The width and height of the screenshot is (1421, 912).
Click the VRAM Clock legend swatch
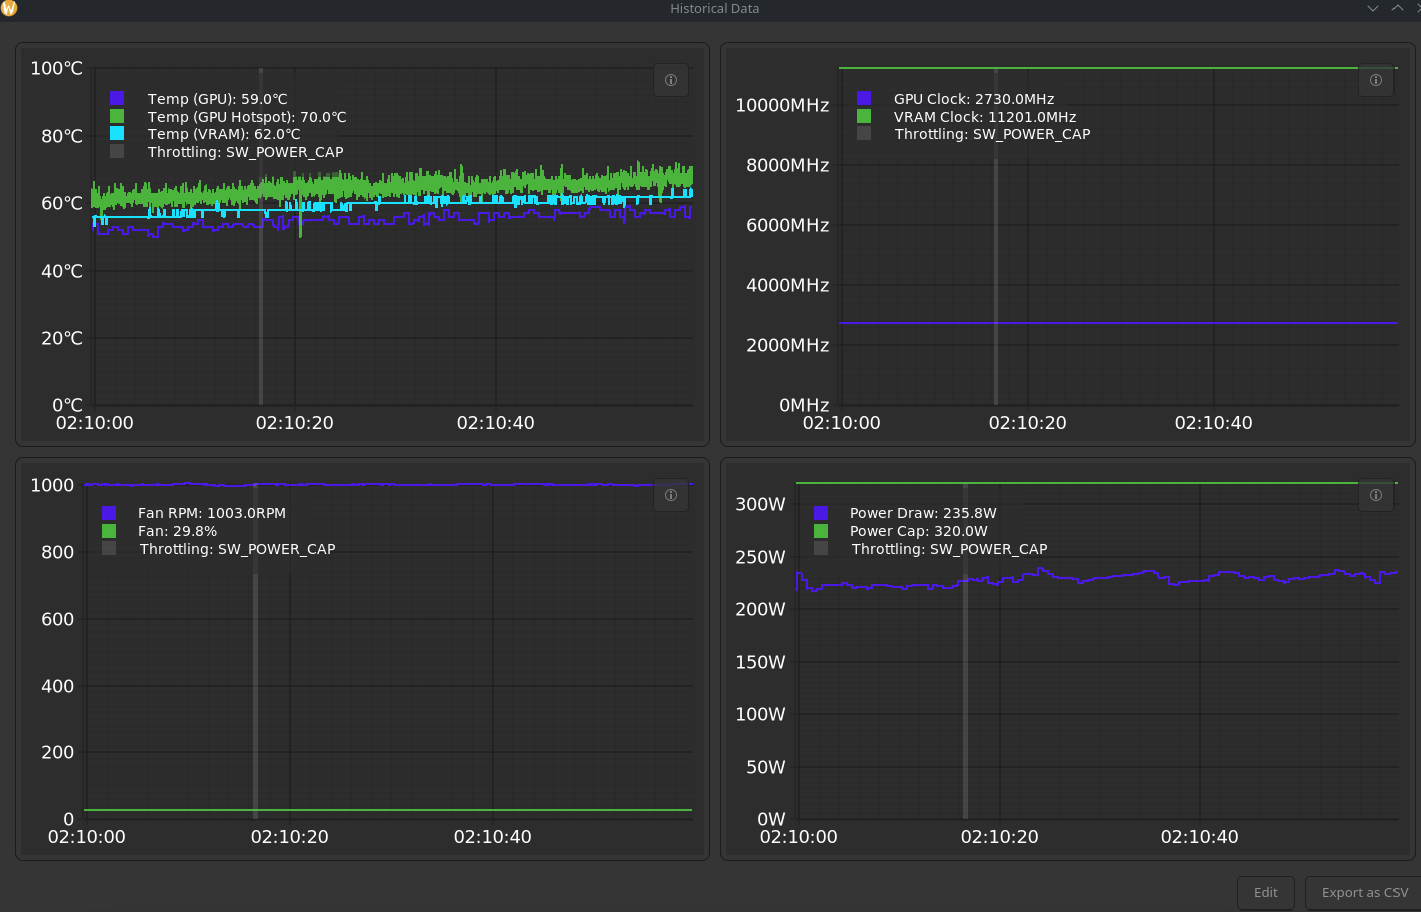point(864,116)
